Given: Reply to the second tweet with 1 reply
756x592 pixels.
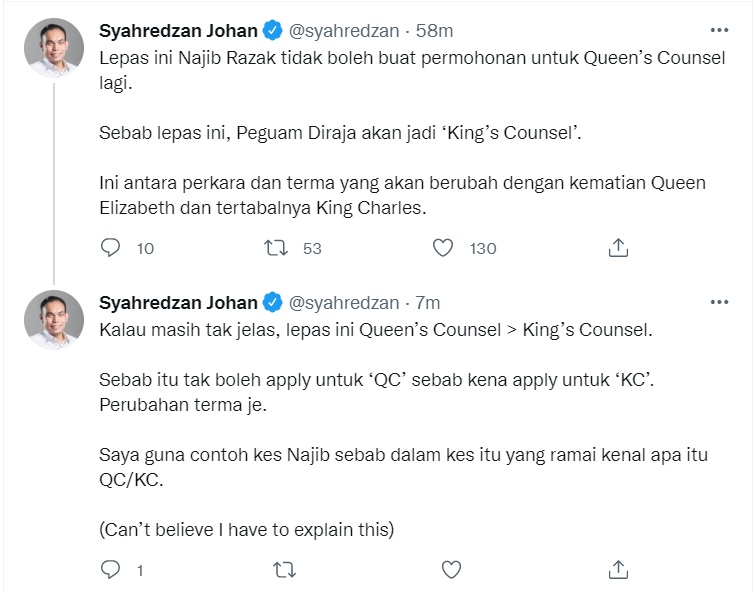Looking at the screenshot, I should pyautogui.click(x=110, y=570).
